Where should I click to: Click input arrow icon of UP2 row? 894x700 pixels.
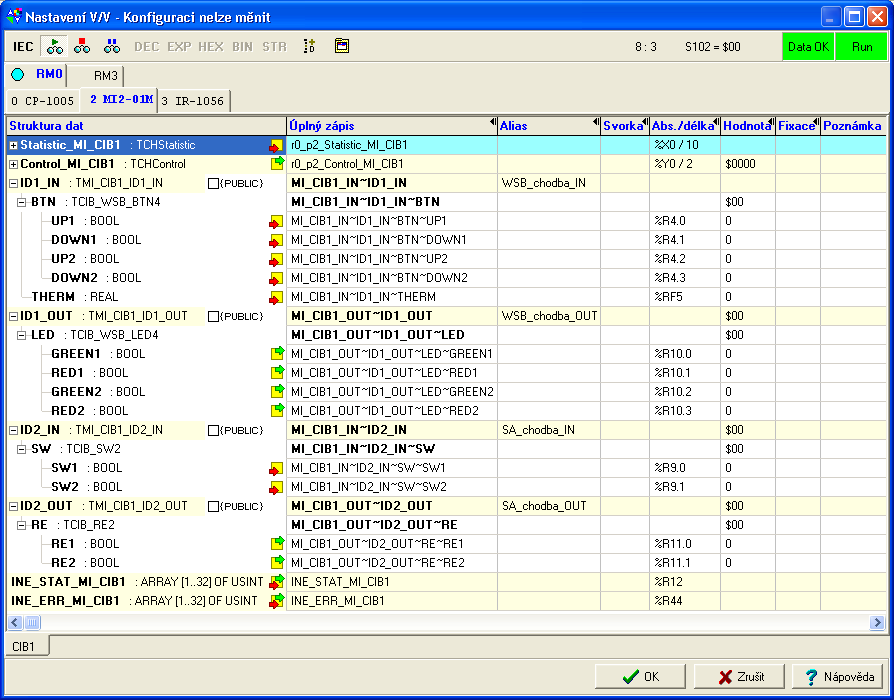(x=276, y=259)
